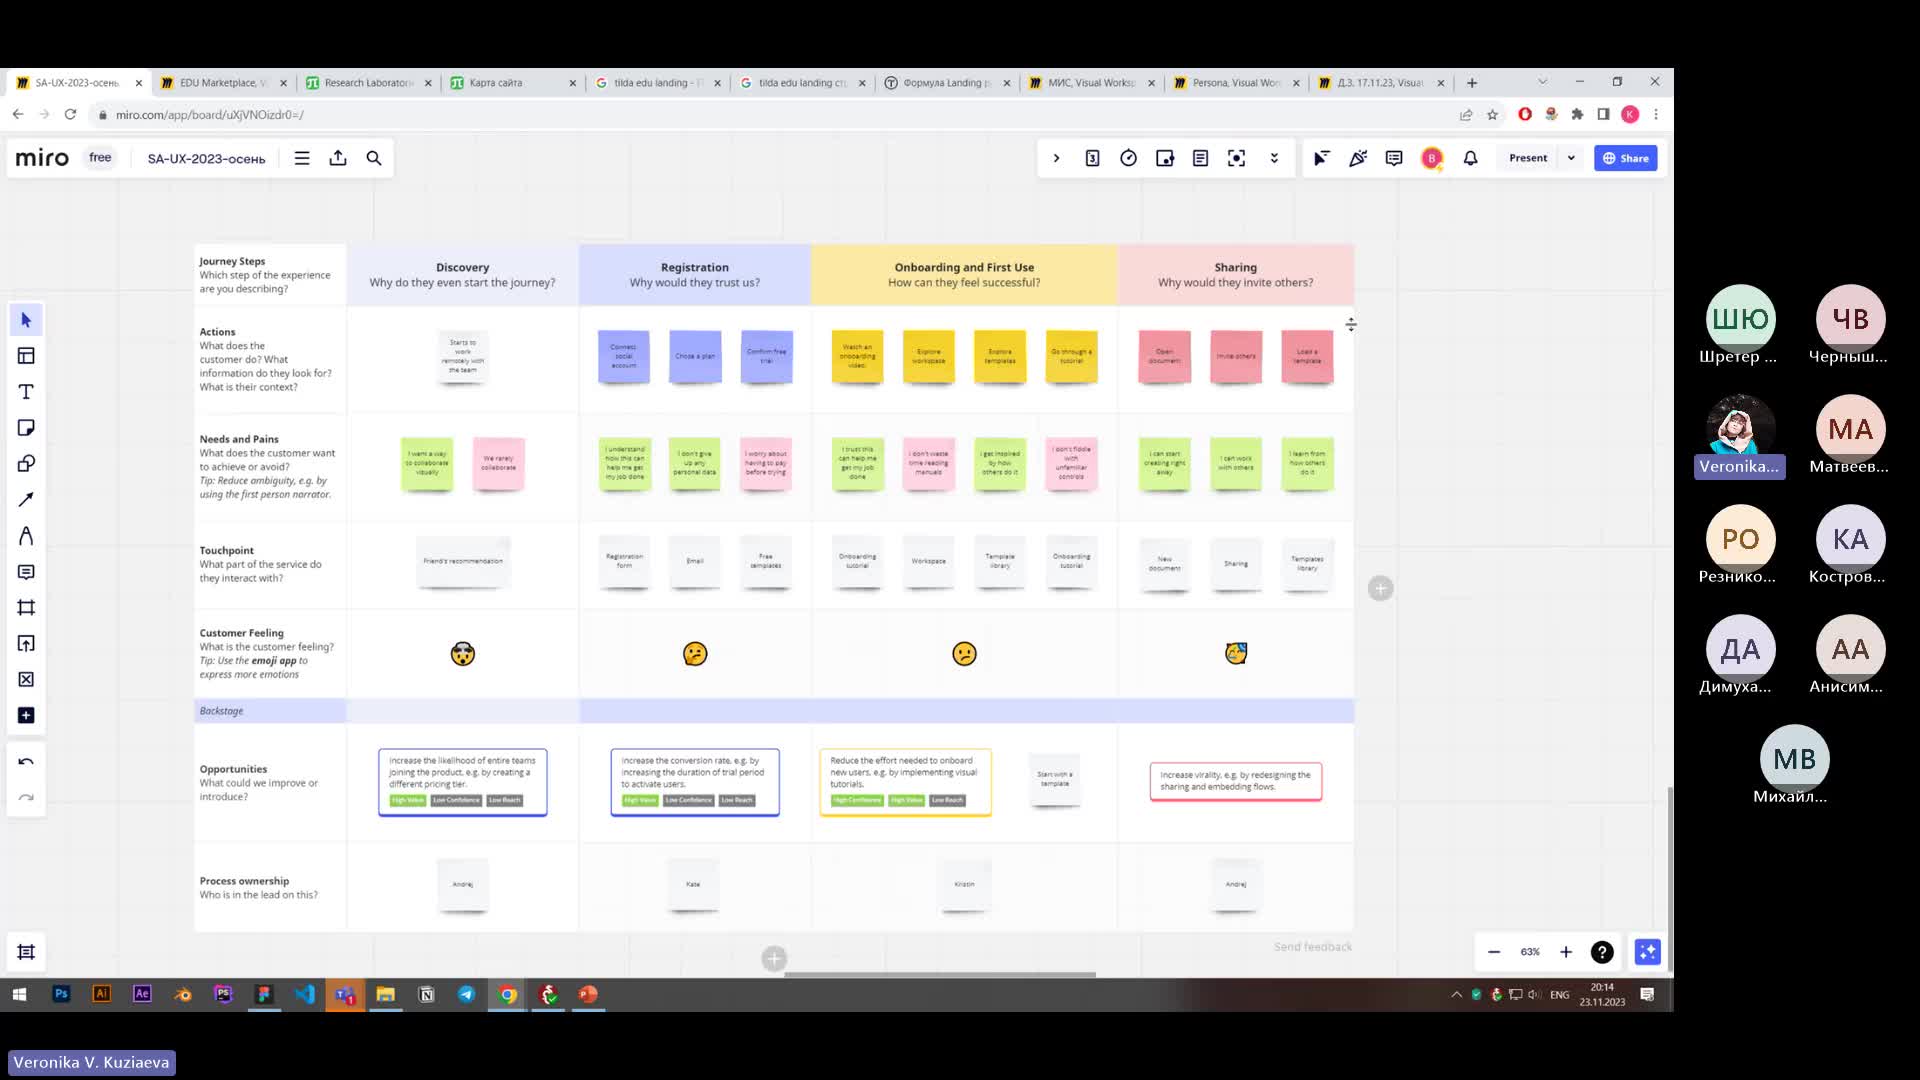The height and width of the screenshot is (1080, 1920).
Task: Open Telegram from taskbar
Action: click(467, 994)
